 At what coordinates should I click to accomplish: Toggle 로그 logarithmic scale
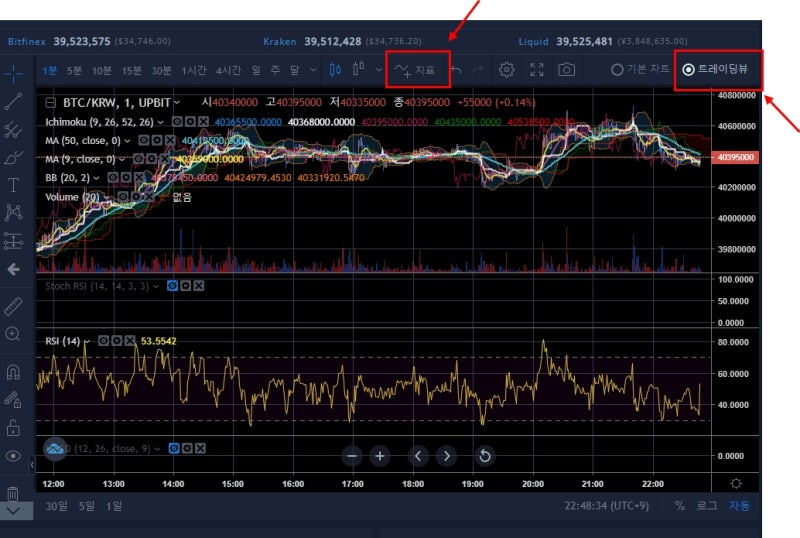707,506
